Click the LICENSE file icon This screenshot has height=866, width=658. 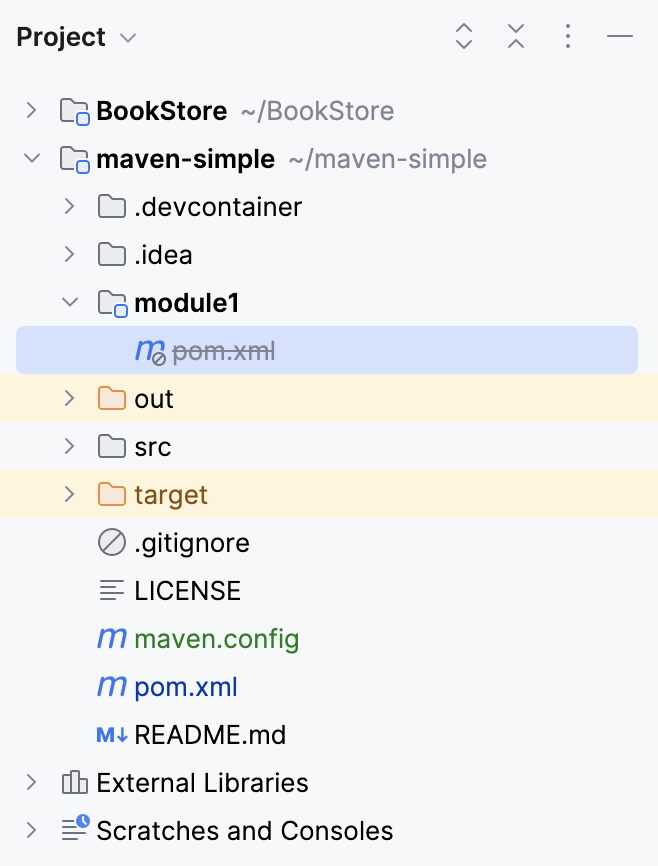pyautogui.click(x=110, y=590)
